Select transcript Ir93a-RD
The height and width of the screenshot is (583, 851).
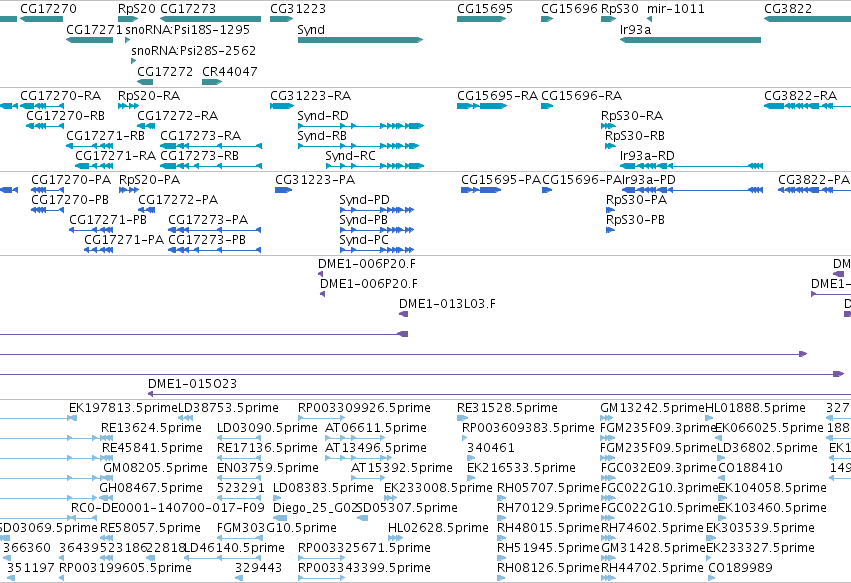point(647,156)
